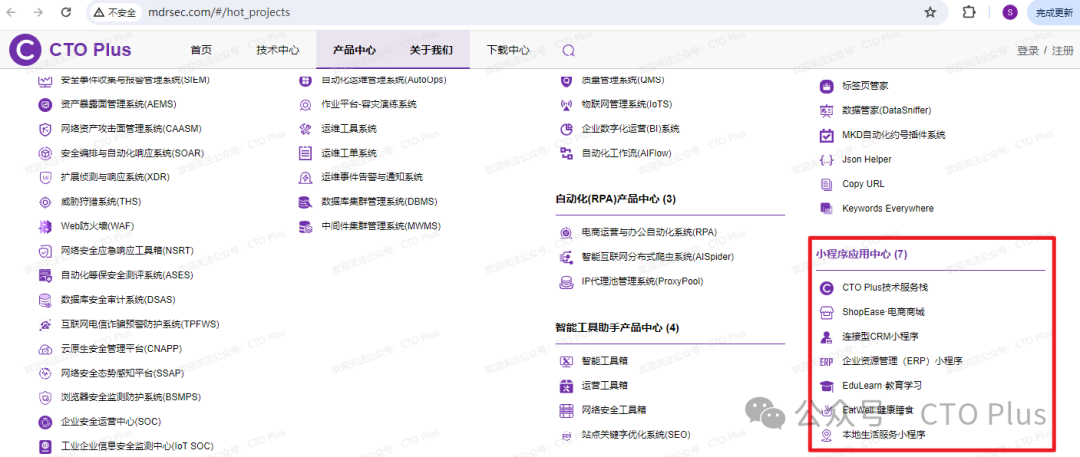Screen dimensions: 1080x457
Task: Click the icon beside Keywords Everywhere
Action: pos(827,208)
